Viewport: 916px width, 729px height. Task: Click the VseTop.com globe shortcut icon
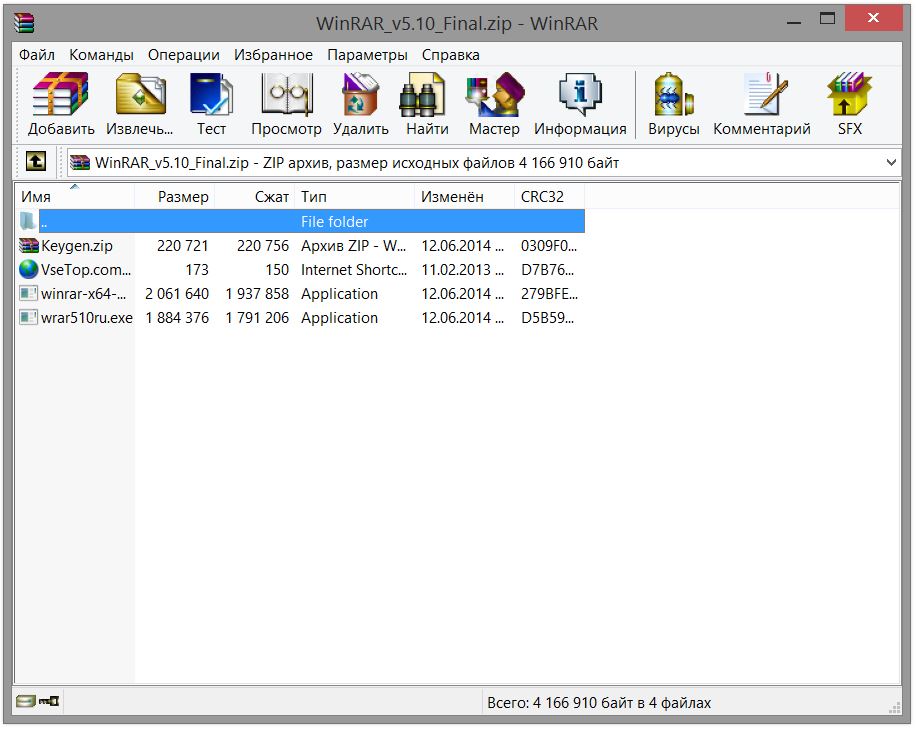coord(28,270)
